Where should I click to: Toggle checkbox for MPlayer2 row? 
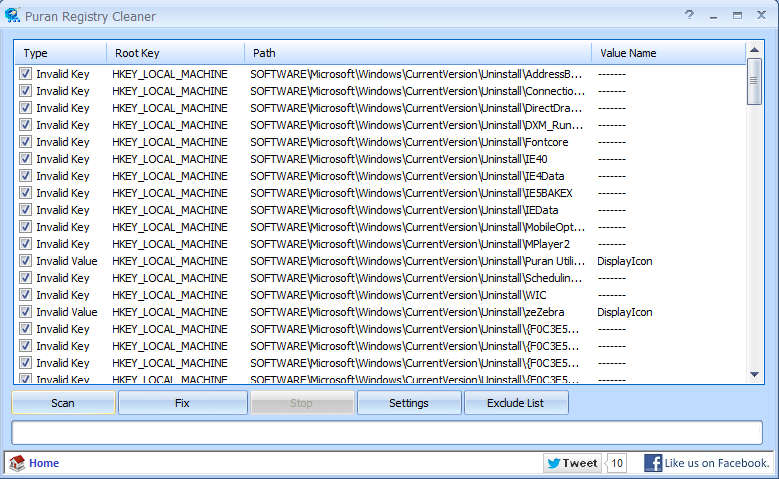(x=25, y=244)
